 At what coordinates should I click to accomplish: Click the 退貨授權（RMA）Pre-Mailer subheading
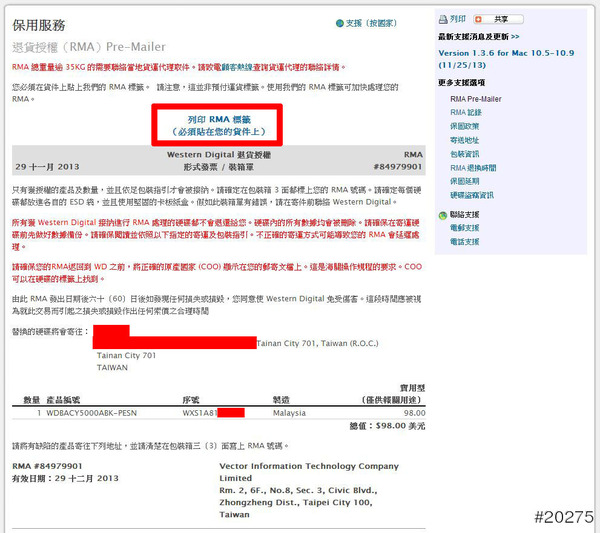(x=89, y=47)
